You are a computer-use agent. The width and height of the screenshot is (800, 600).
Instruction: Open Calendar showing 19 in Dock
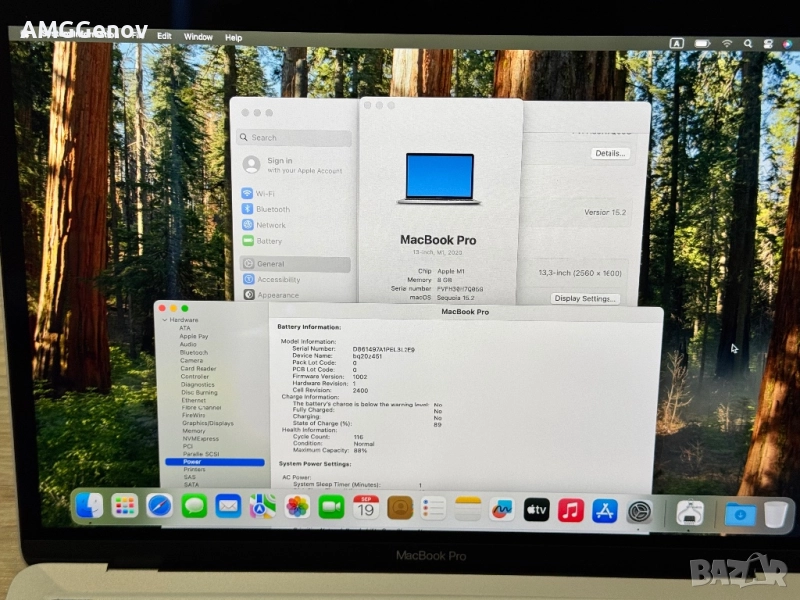point(366,508)
